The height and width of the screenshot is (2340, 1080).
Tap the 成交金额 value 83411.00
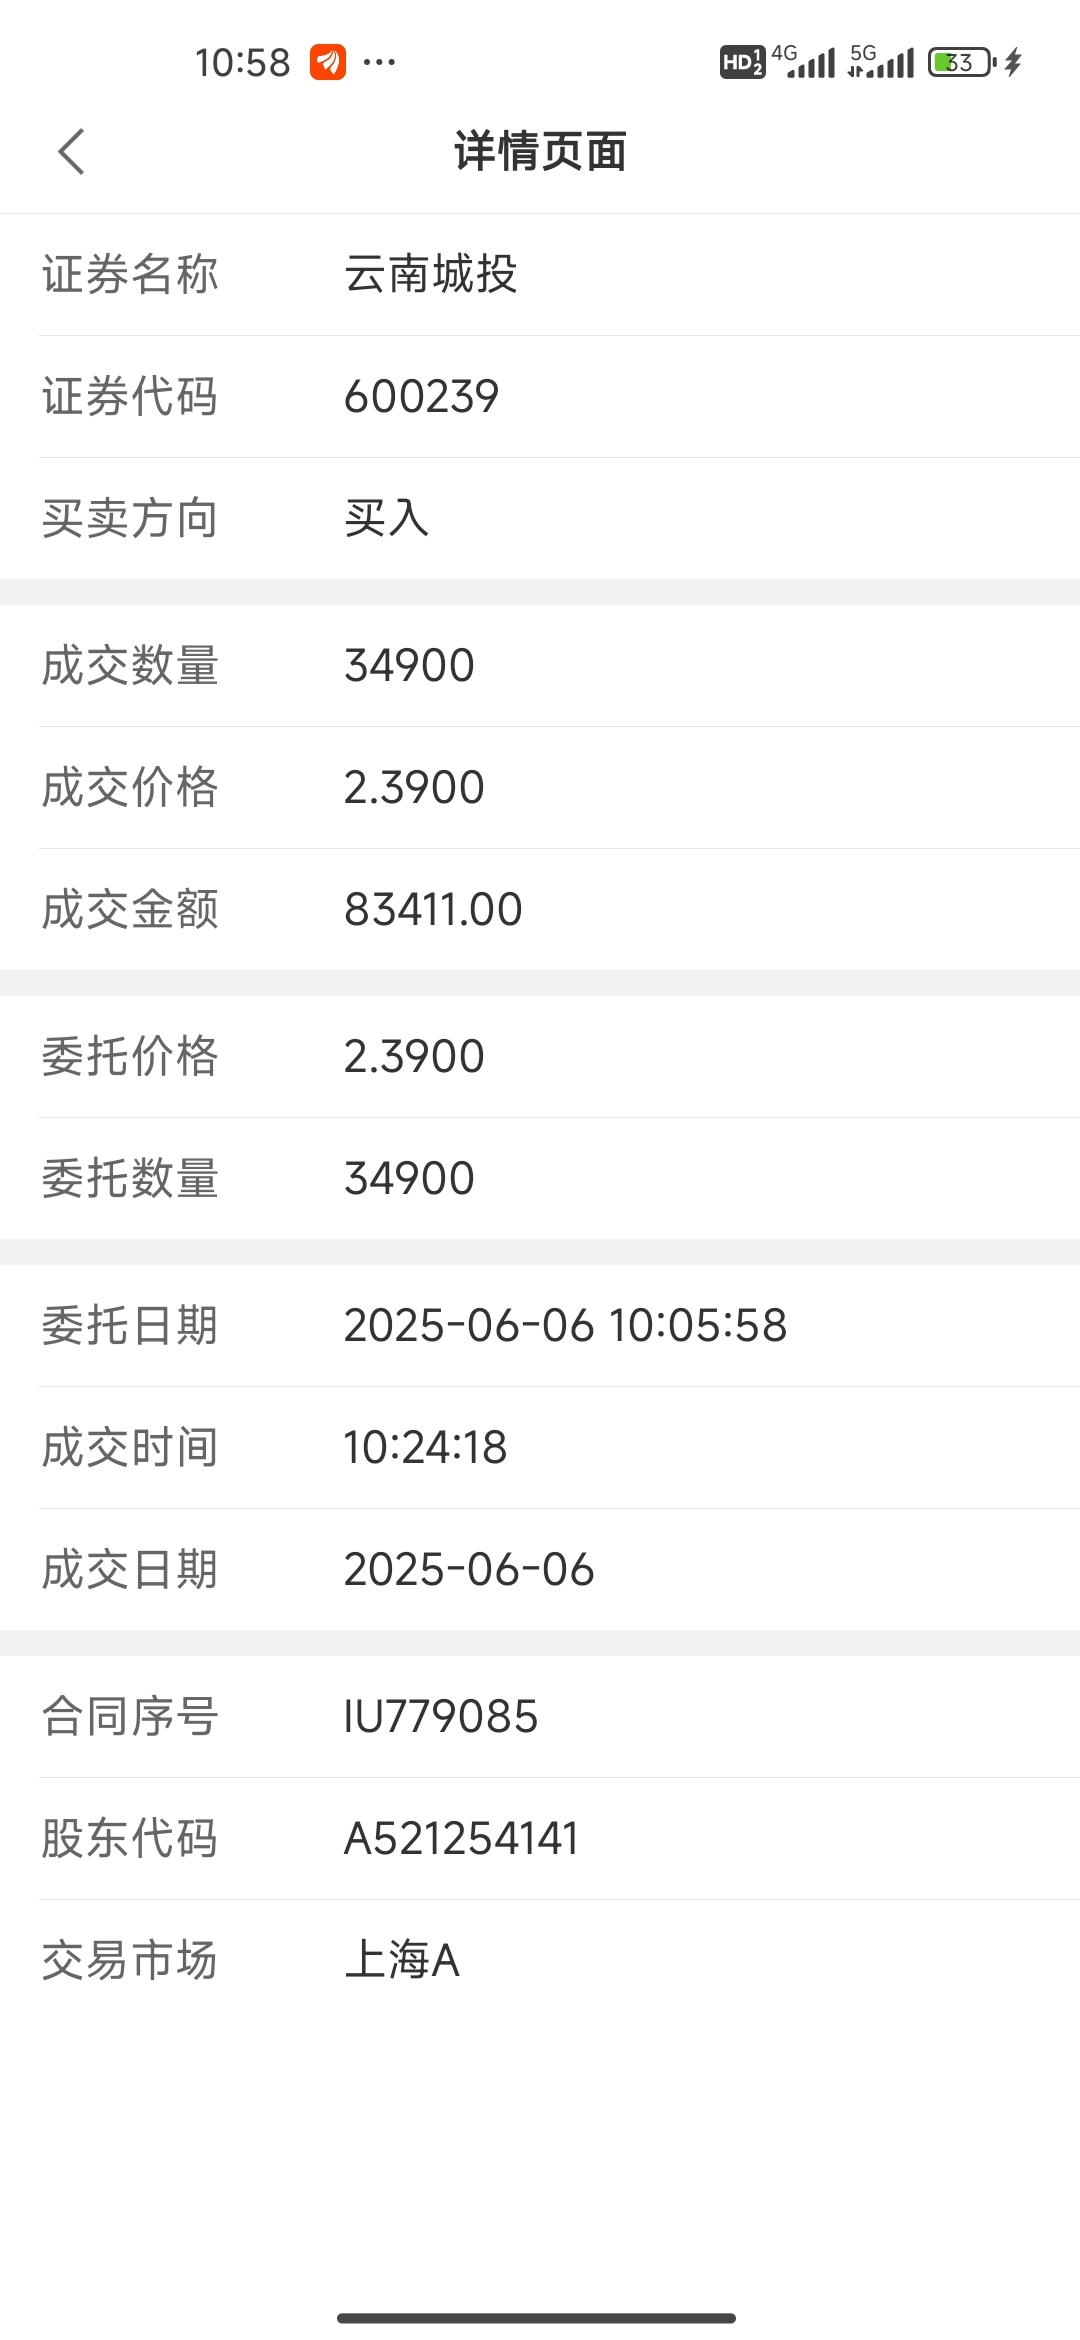tap(433, 910)
